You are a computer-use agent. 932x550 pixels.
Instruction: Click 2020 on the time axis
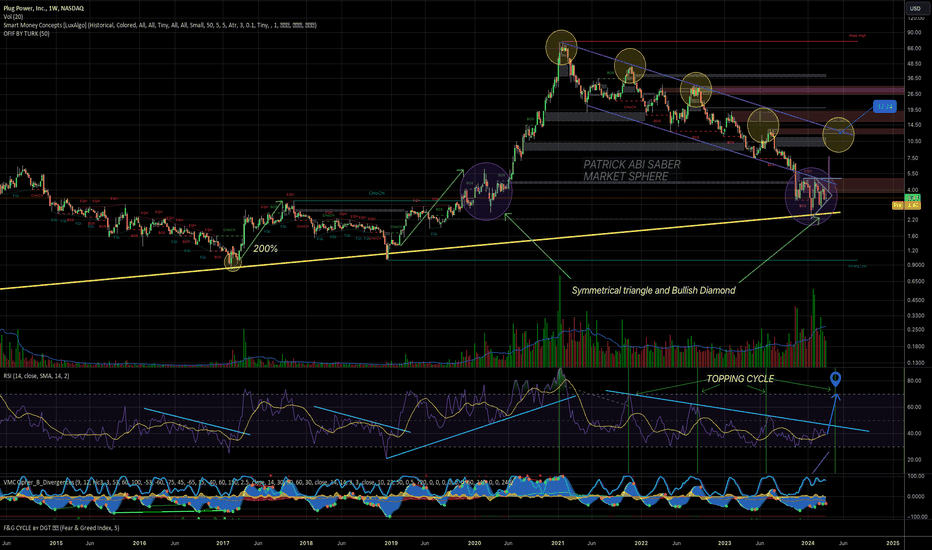pos(474,543)
